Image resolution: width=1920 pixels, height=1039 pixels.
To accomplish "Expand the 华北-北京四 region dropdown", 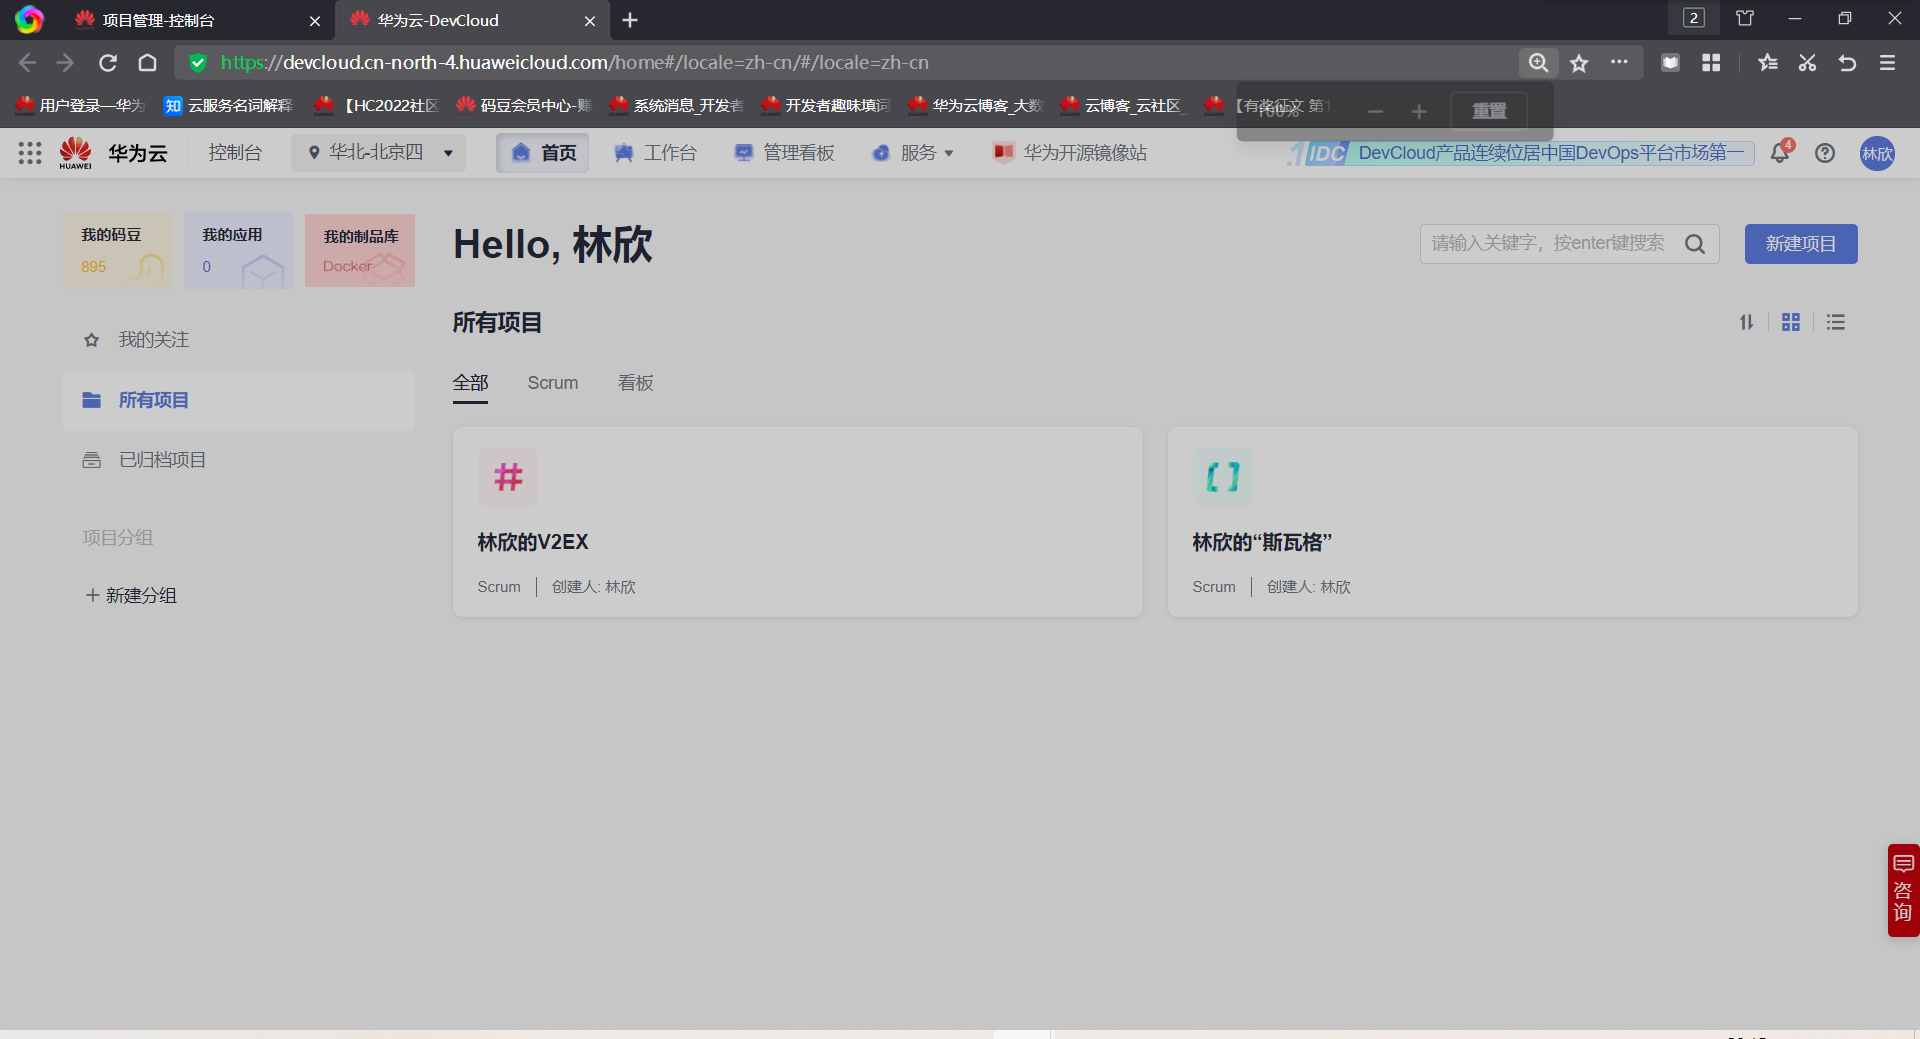I will (x=379, y=153).
